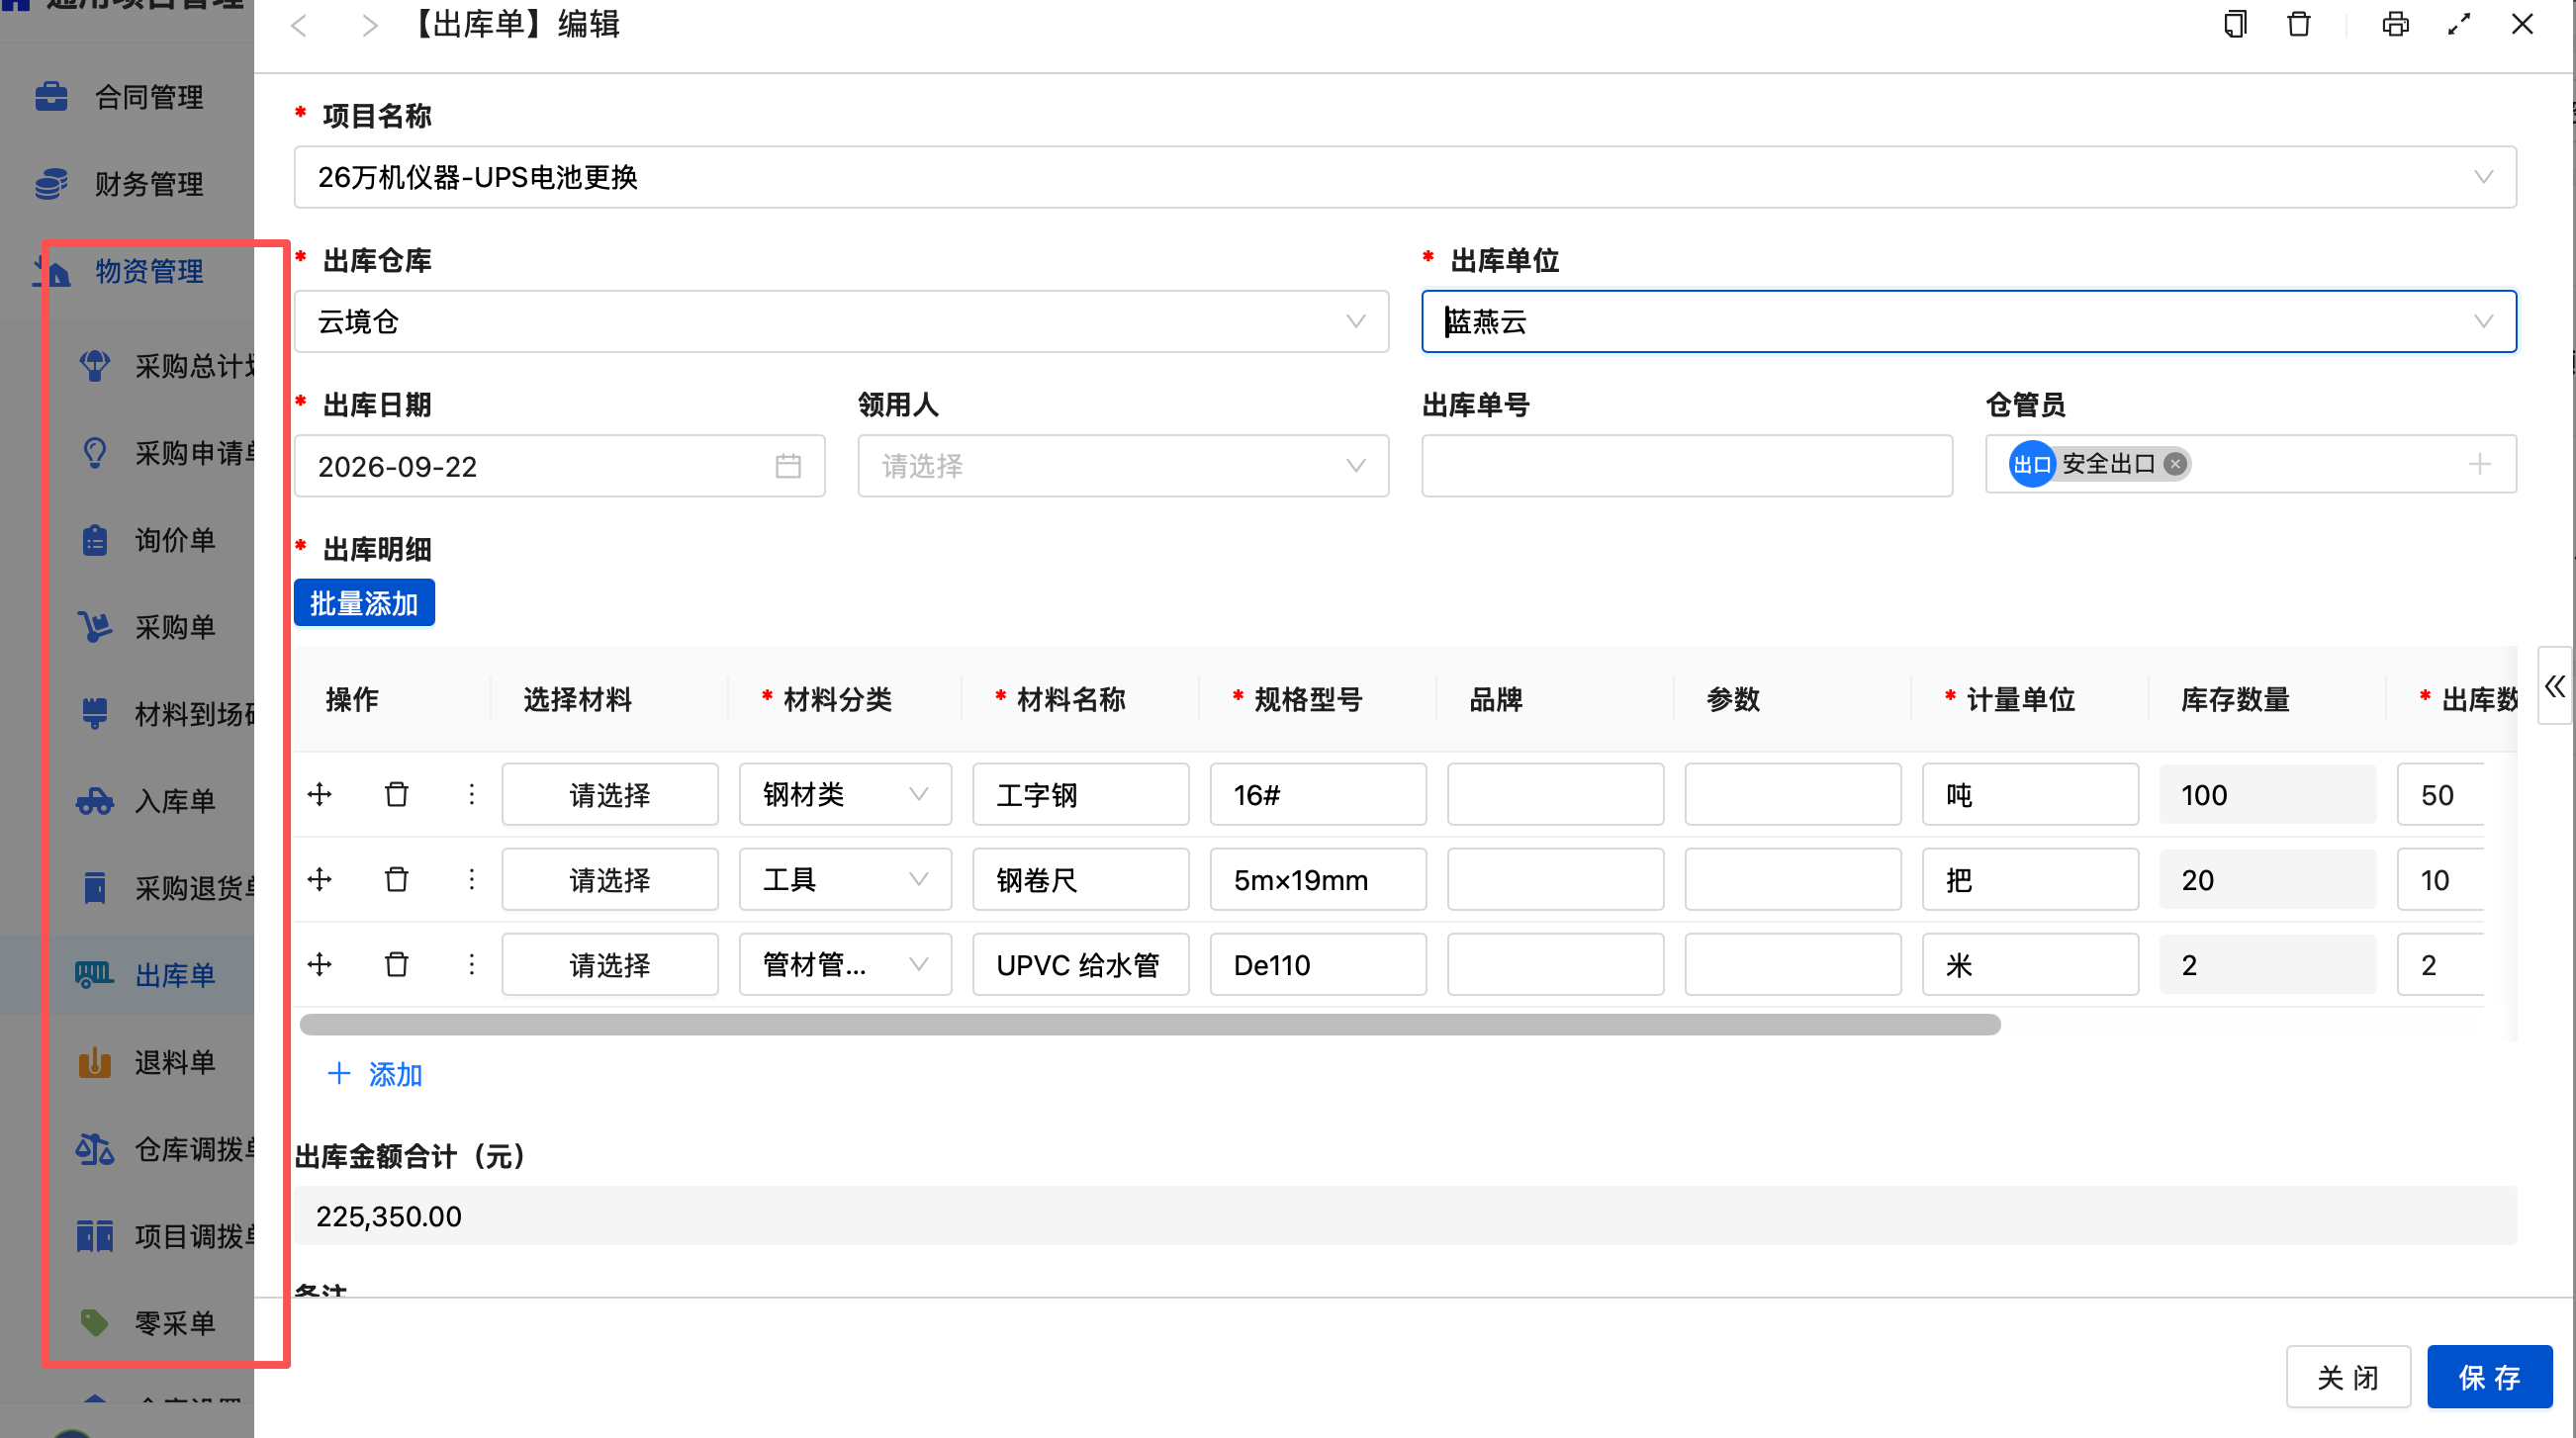Open 出库仓库 dropdown showing 云境仓
The width and height of the screenshot is (2576, 1438).
coord(841,322)
